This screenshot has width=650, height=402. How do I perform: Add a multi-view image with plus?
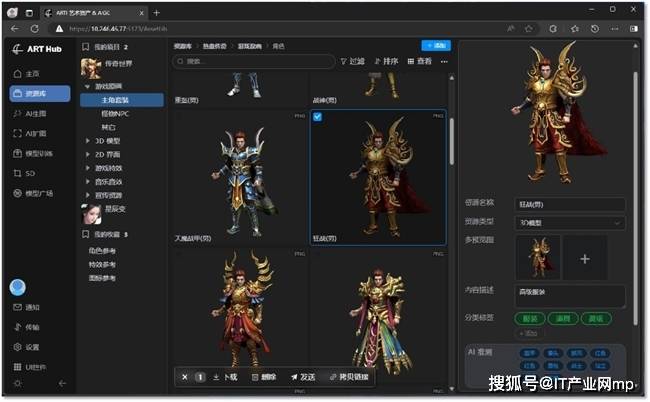coord(585,259)
